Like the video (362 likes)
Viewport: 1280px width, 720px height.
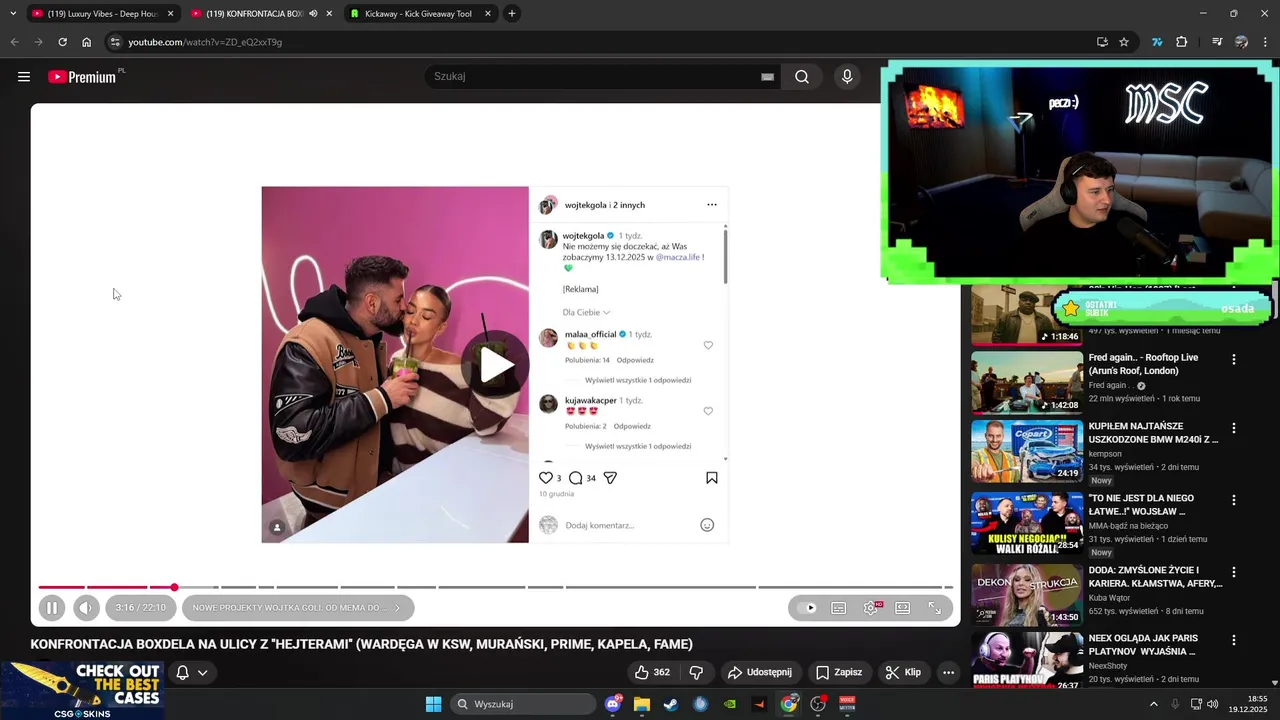[652, 673]
